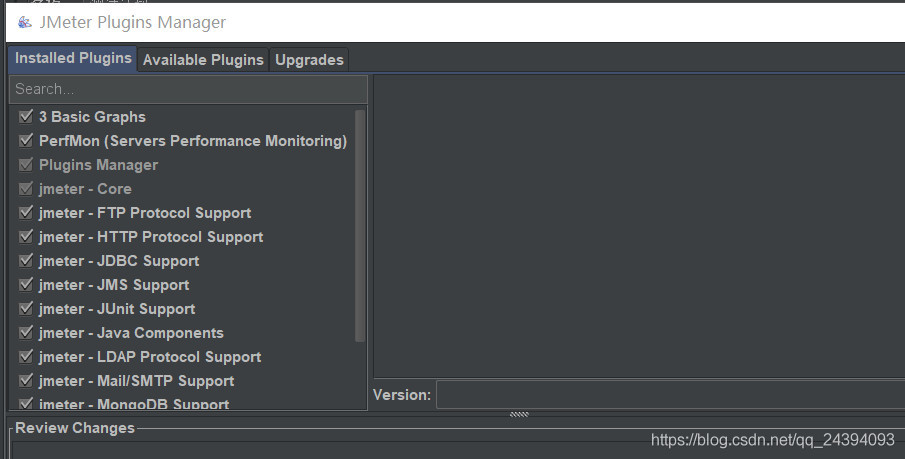Open the Version dropdown box
905x459 pixels.
click(x=670, y=395)
